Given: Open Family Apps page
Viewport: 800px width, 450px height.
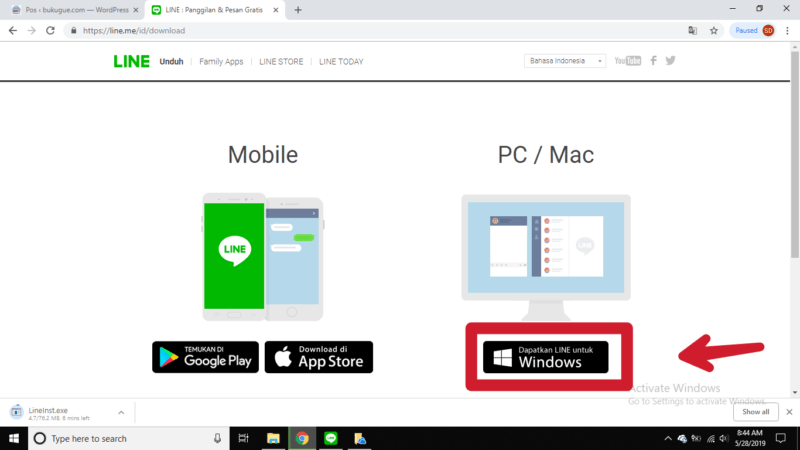Looking at the screenshot, I should pyautogui.click(x=221, y=61).
